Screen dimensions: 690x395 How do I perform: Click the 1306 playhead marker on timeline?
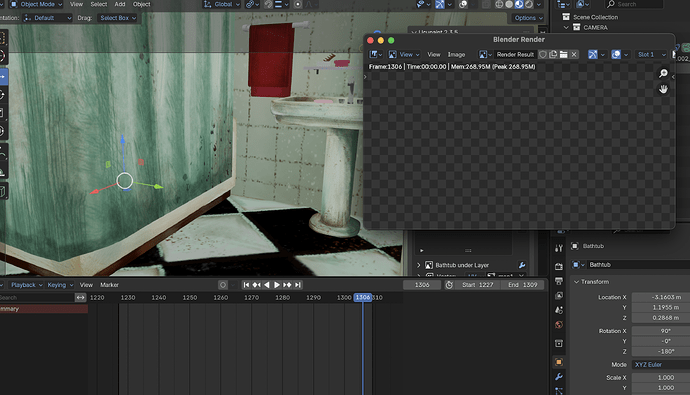click(363, 298)
